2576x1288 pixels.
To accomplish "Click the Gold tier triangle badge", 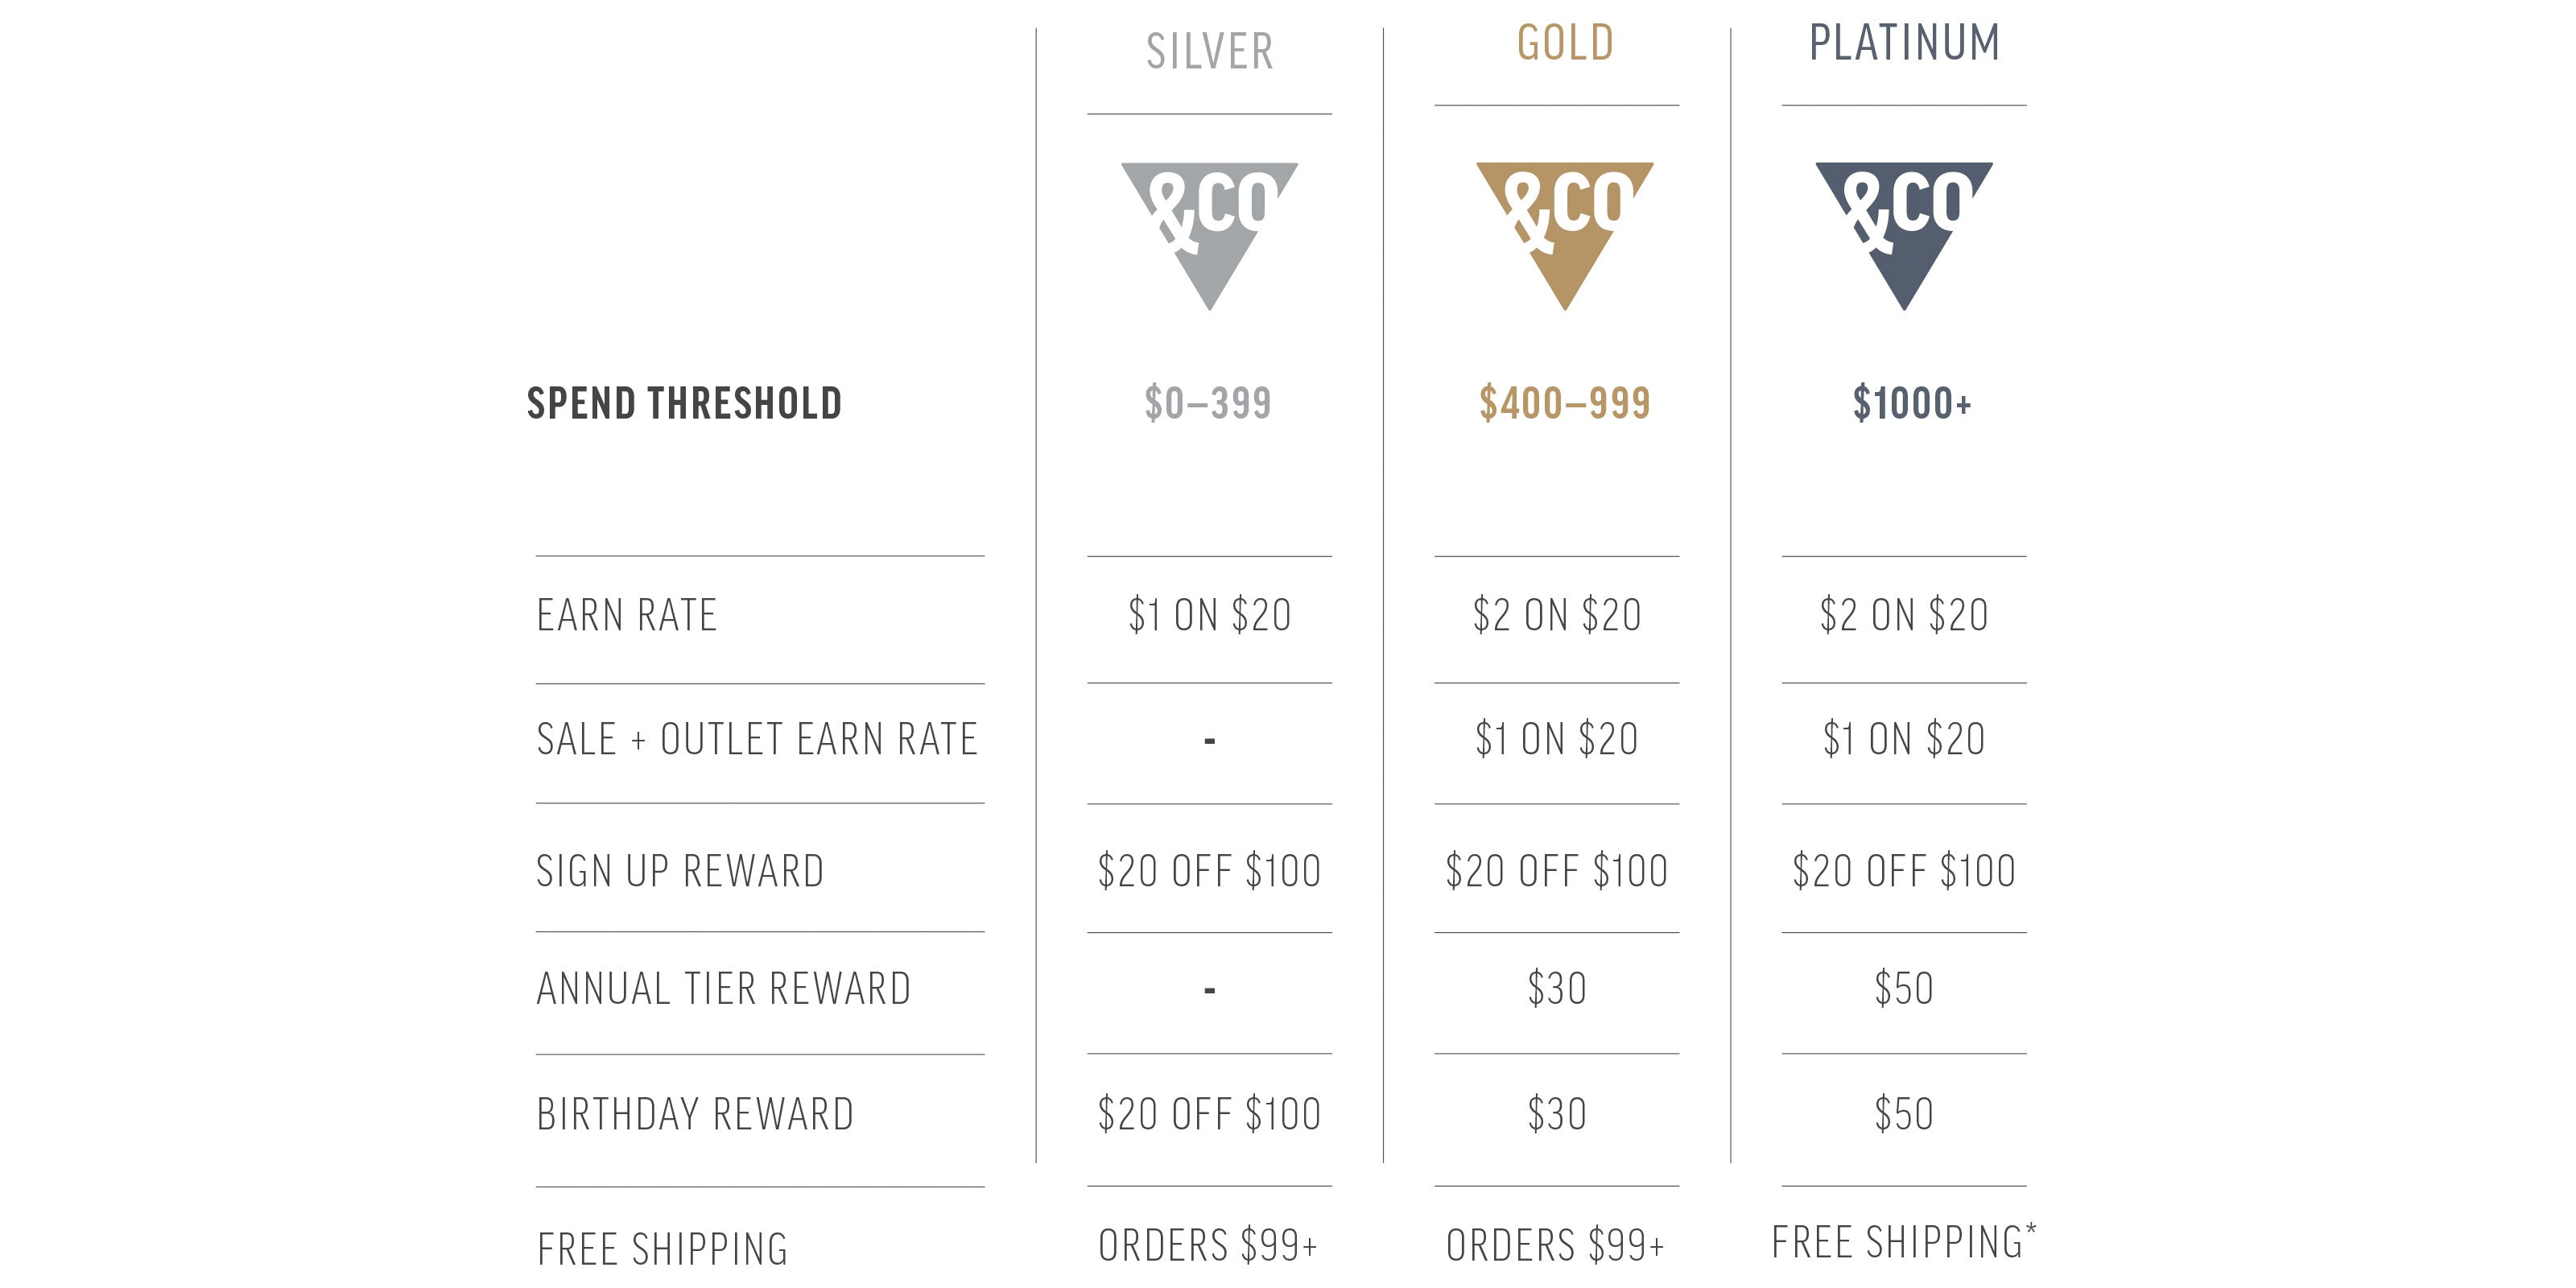I will 1564,225.
